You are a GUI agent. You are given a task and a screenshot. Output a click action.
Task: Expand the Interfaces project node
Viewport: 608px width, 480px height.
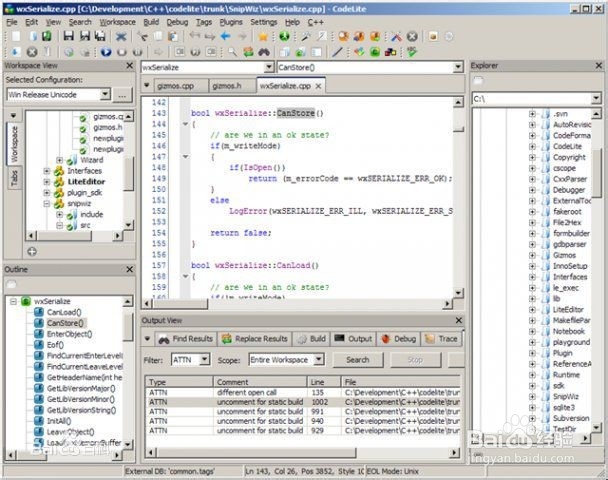(47, 171)
